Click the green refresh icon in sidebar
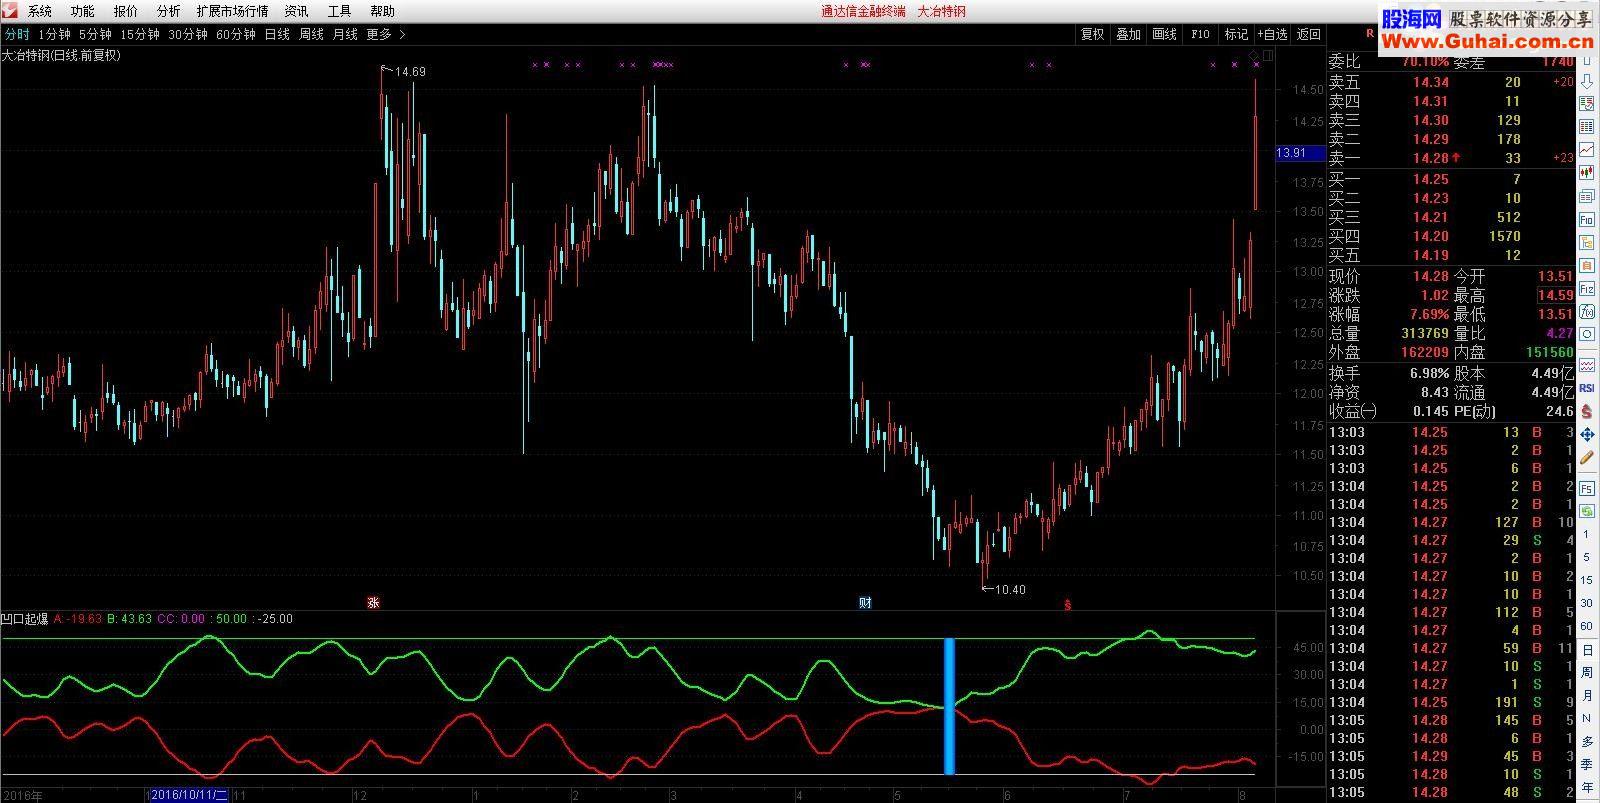 (1587, 512)
